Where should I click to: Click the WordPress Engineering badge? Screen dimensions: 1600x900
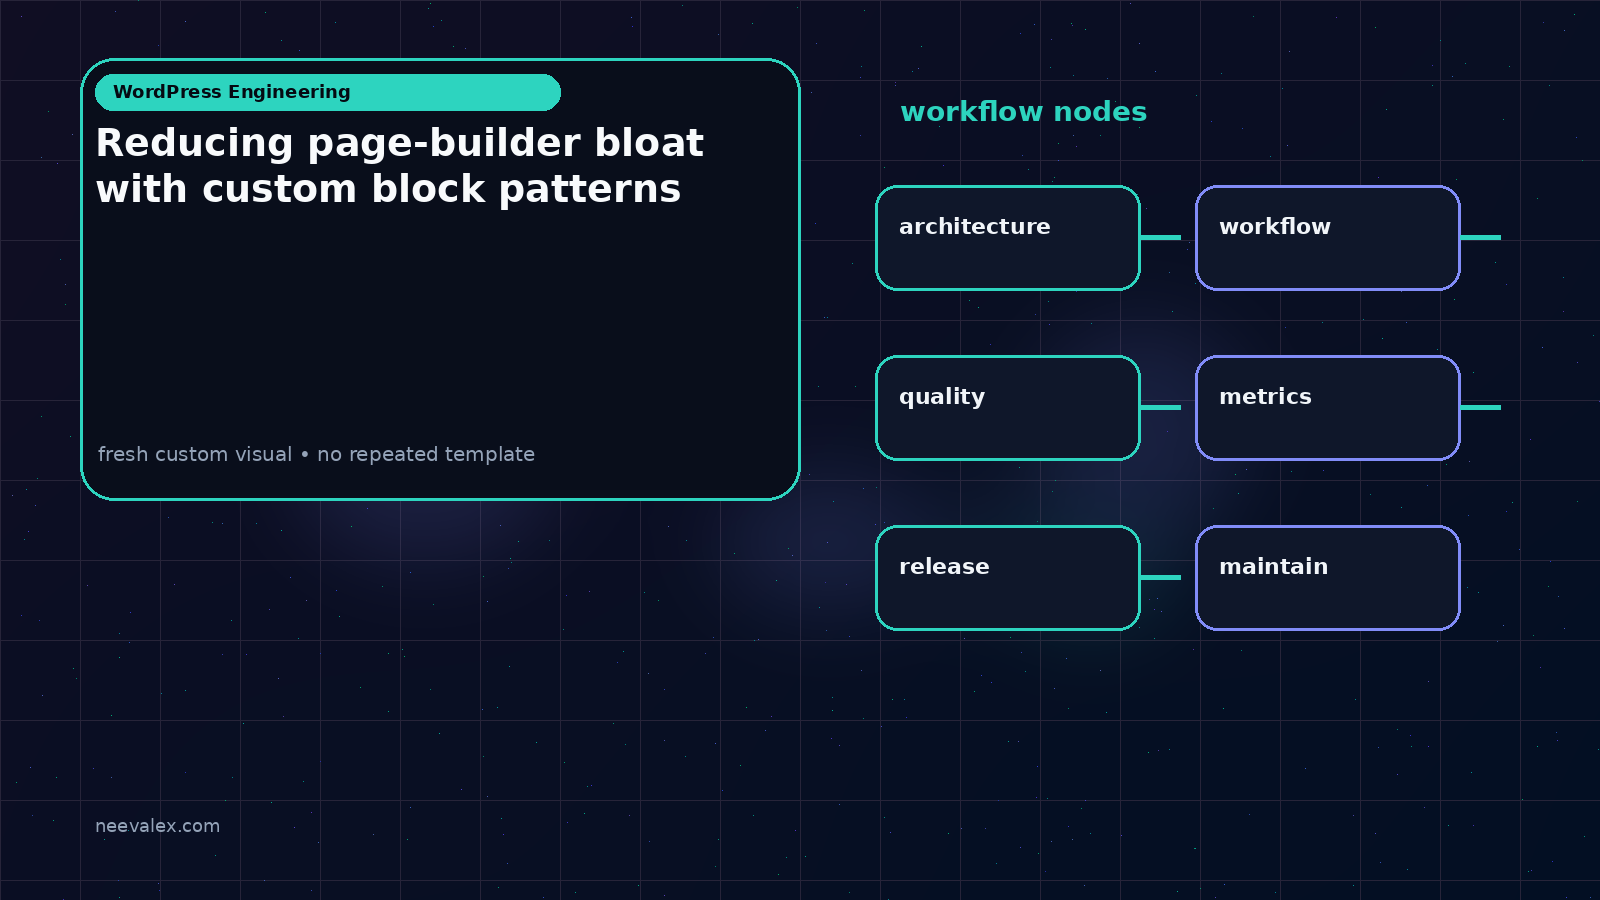328,92
